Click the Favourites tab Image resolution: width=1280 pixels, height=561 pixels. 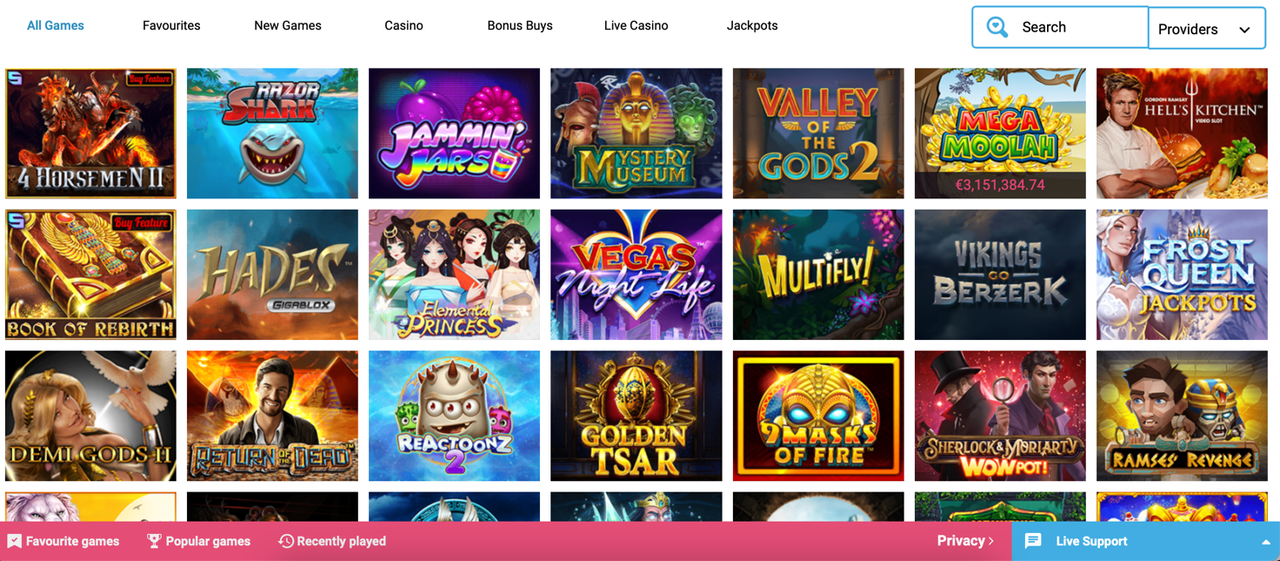(171, 25)
